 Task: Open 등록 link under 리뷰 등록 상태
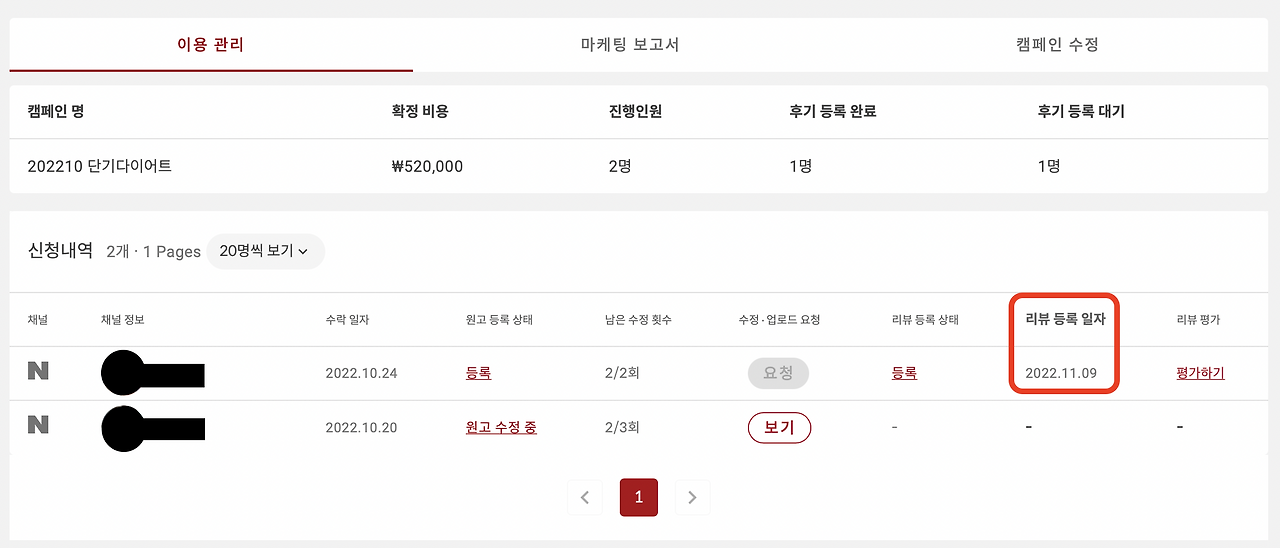tap(904, 373)
